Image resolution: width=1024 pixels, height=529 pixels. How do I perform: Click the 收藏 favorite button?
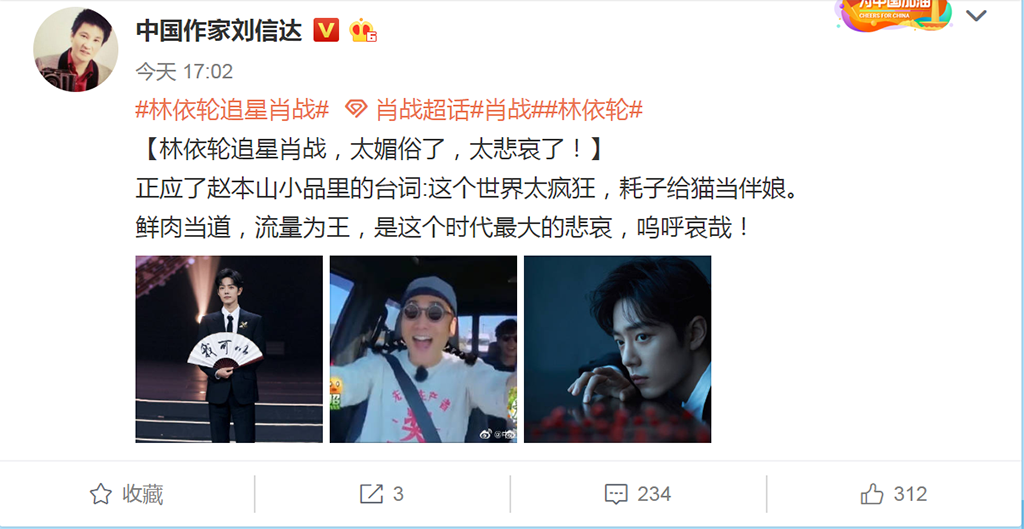pos(127,494)
